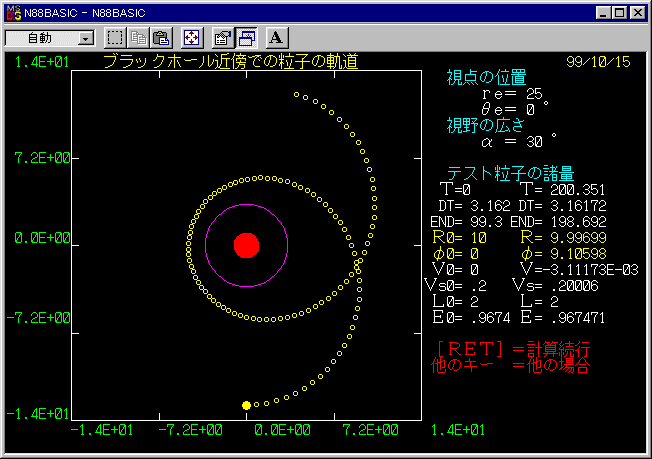The width and height of the screenshot is (652, 459).
Task: Expand the 自動 font size dropdown arrow
Action: [x=85, y=38]
